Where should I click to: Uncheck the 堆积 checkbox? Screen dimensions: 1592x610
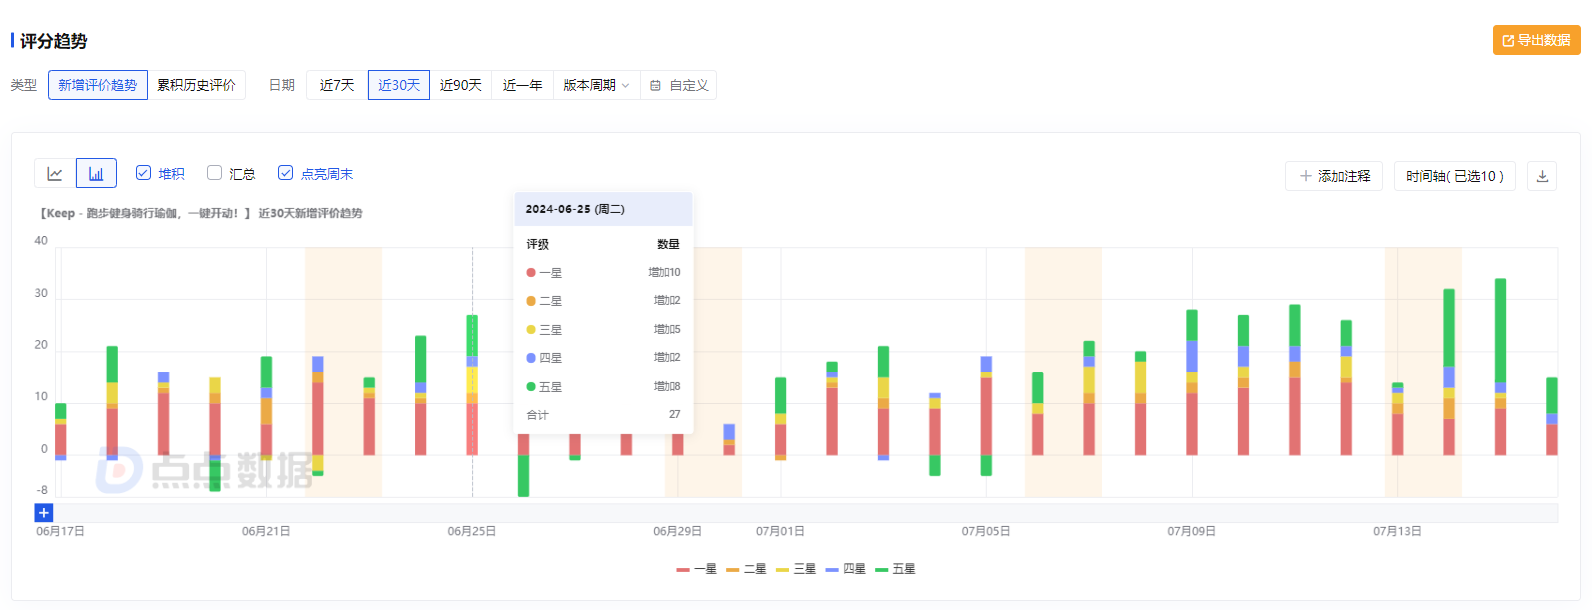144,173
